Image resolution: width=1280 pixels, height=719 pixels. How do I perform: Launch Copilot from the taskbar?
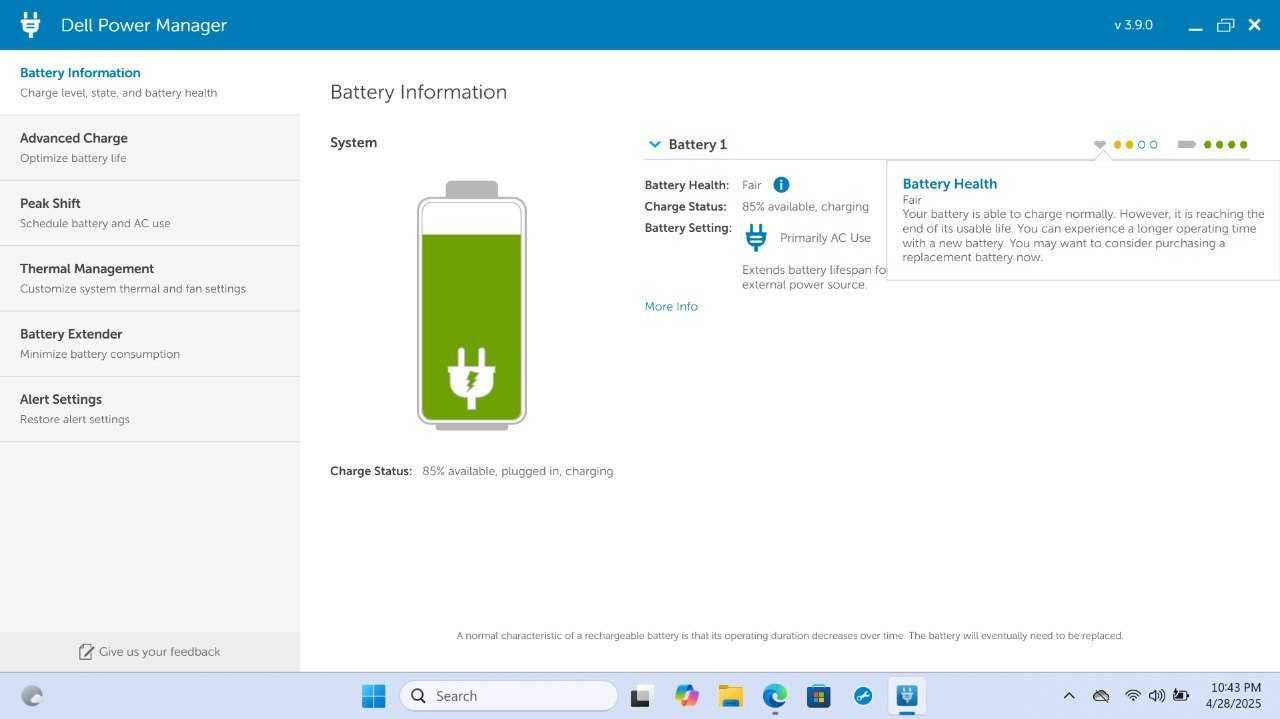coord(686,696)
